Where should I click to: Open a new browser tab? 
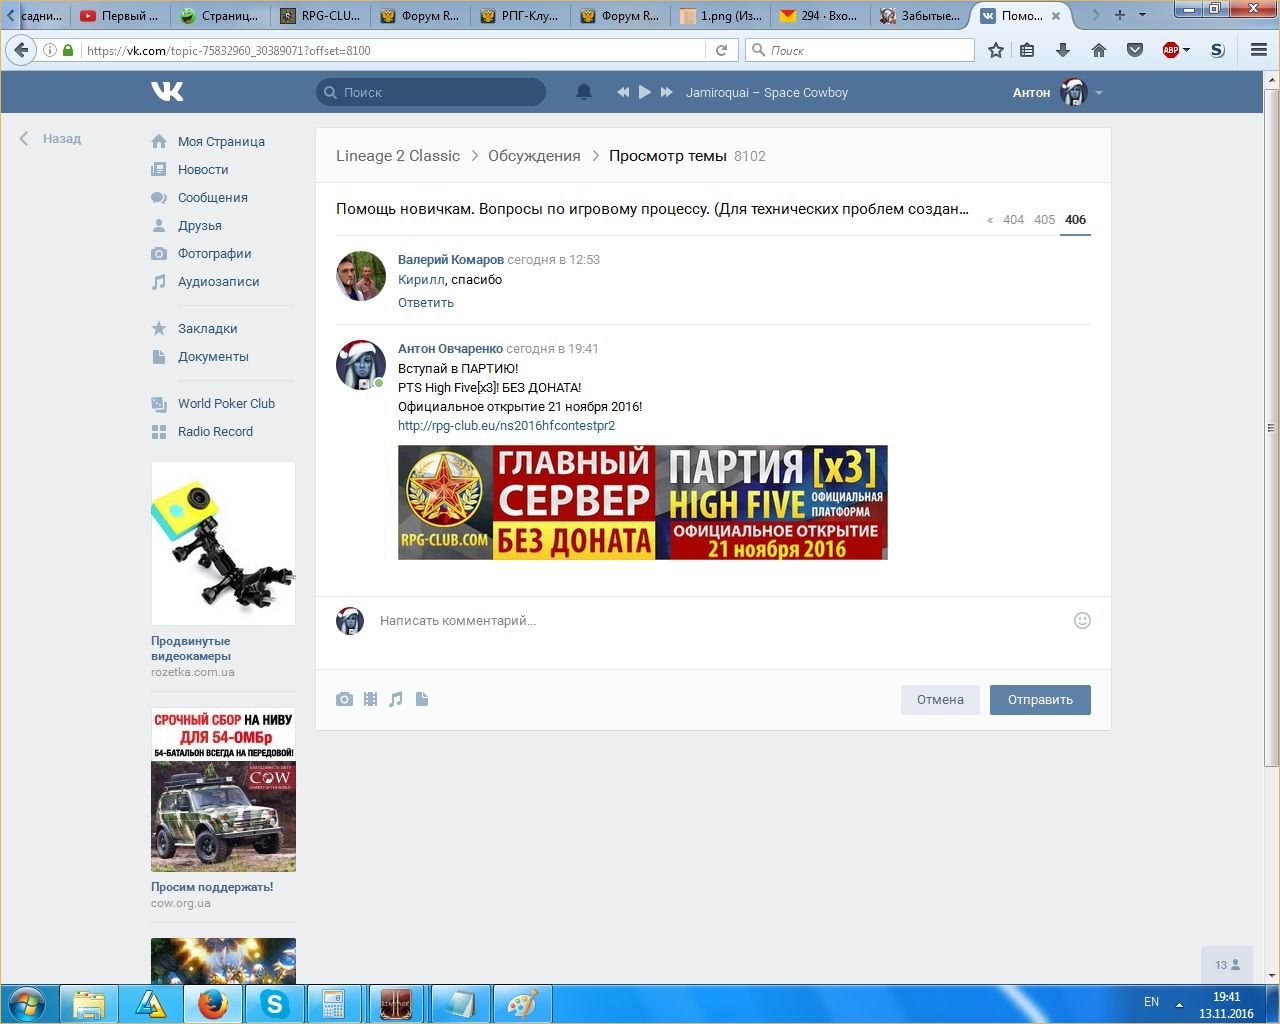coord(1119,15)
